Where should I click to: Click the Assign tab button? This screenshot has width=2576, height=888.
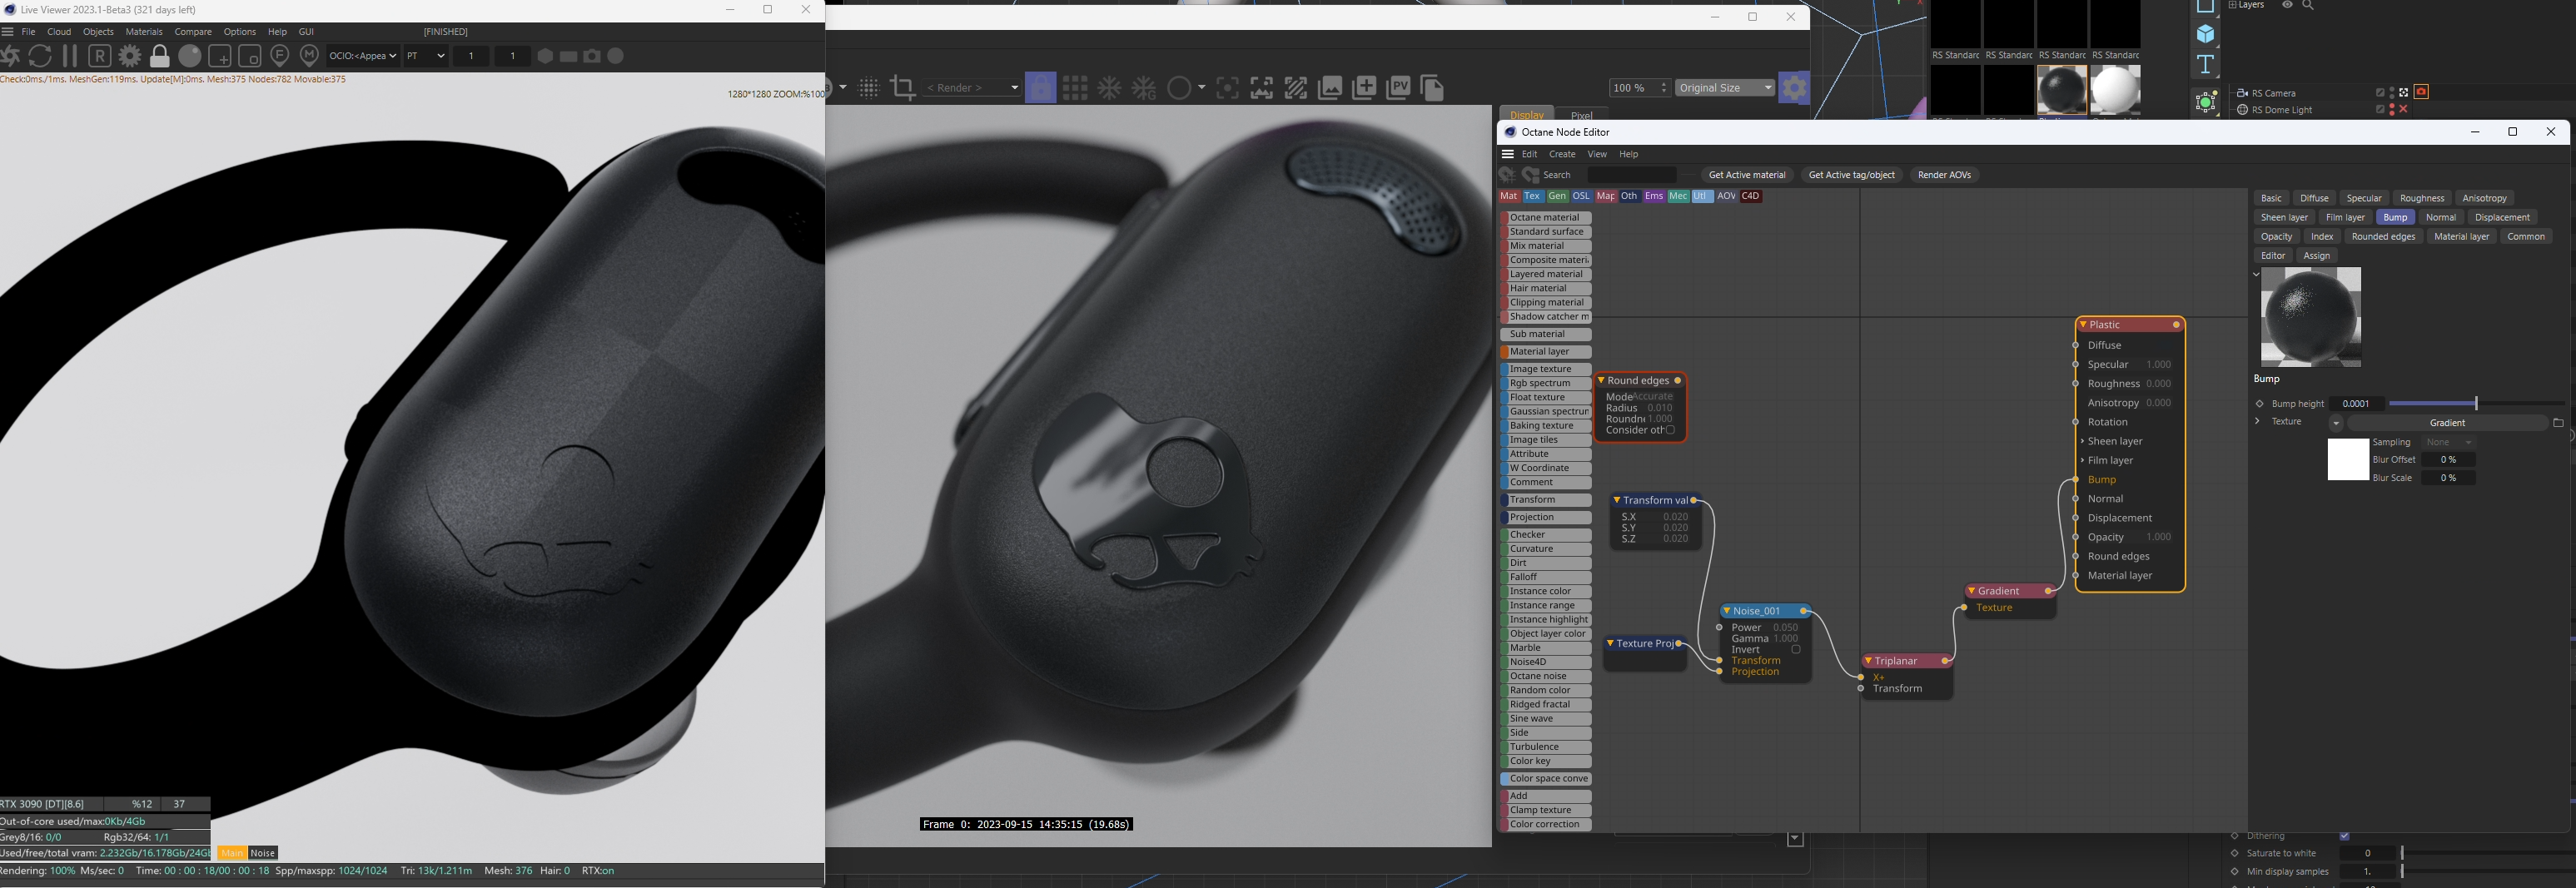click(x=2316, y=256)
